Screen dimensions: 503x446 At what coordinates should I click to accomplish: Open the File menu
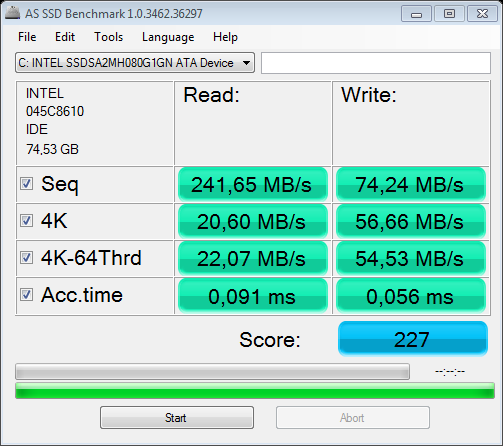[27, 37]
